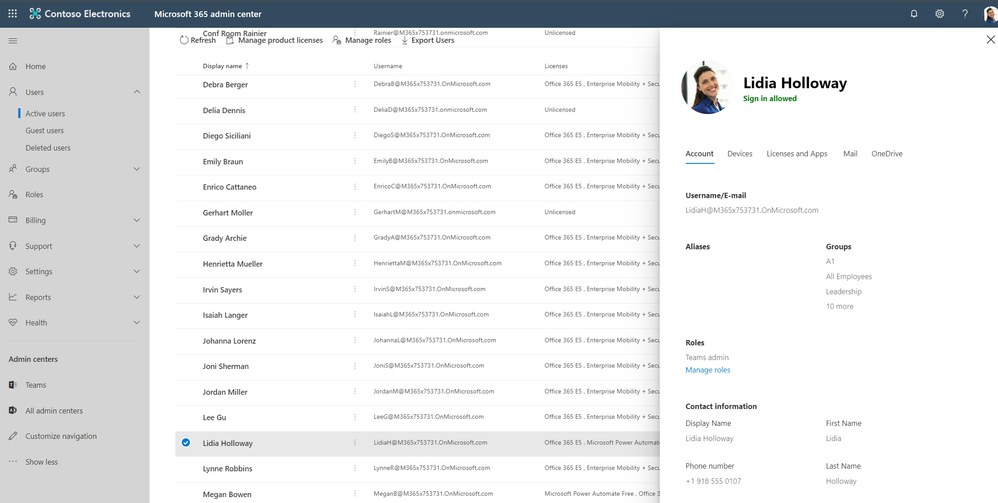Expand the Health section chevron
Screen dimensions: 998x503
pyautogui.click(x=137, y=323)
